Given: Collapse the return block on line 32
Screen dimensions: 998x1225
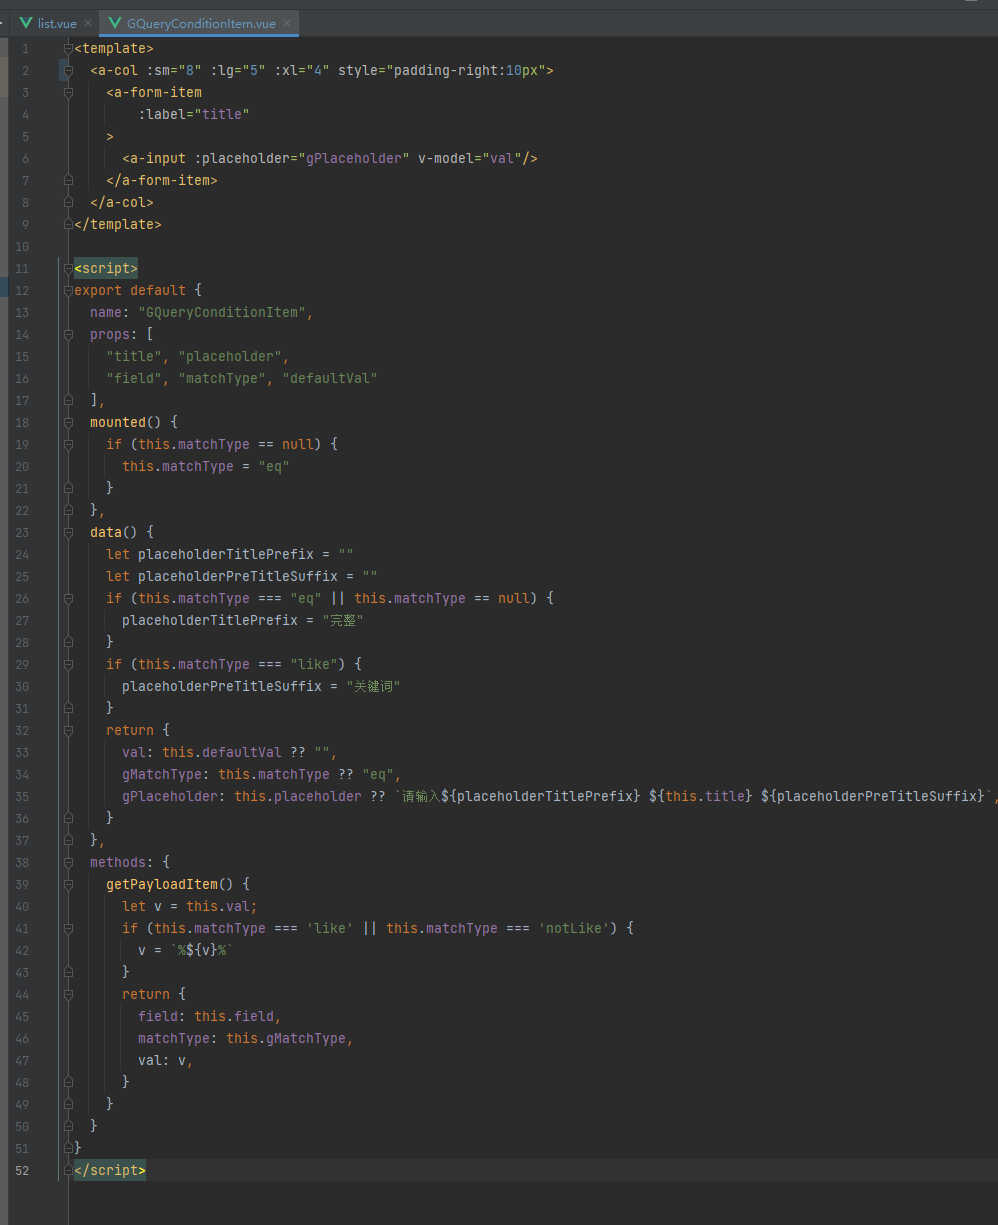Looking at the screenshot, I should click(68, 730).
